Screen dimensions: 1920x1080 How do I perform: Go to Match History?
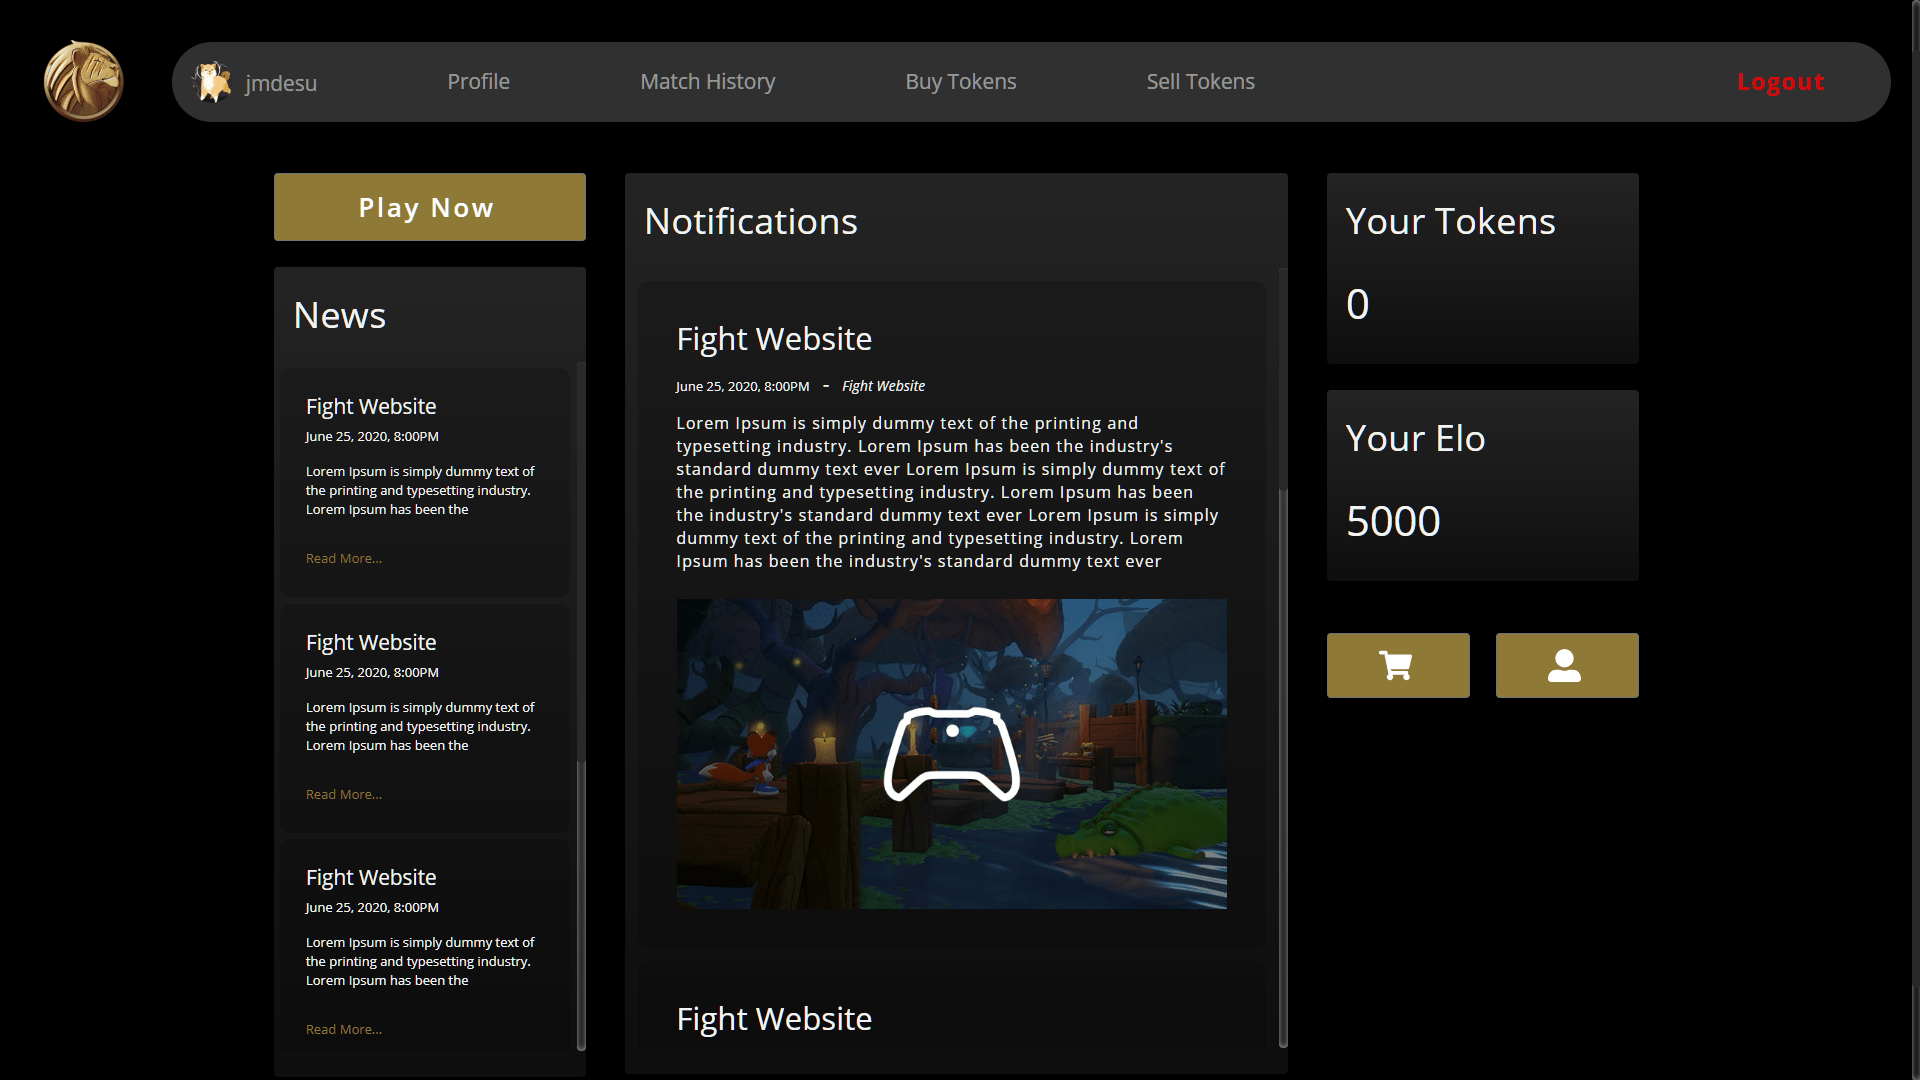(x=708, y=82)
